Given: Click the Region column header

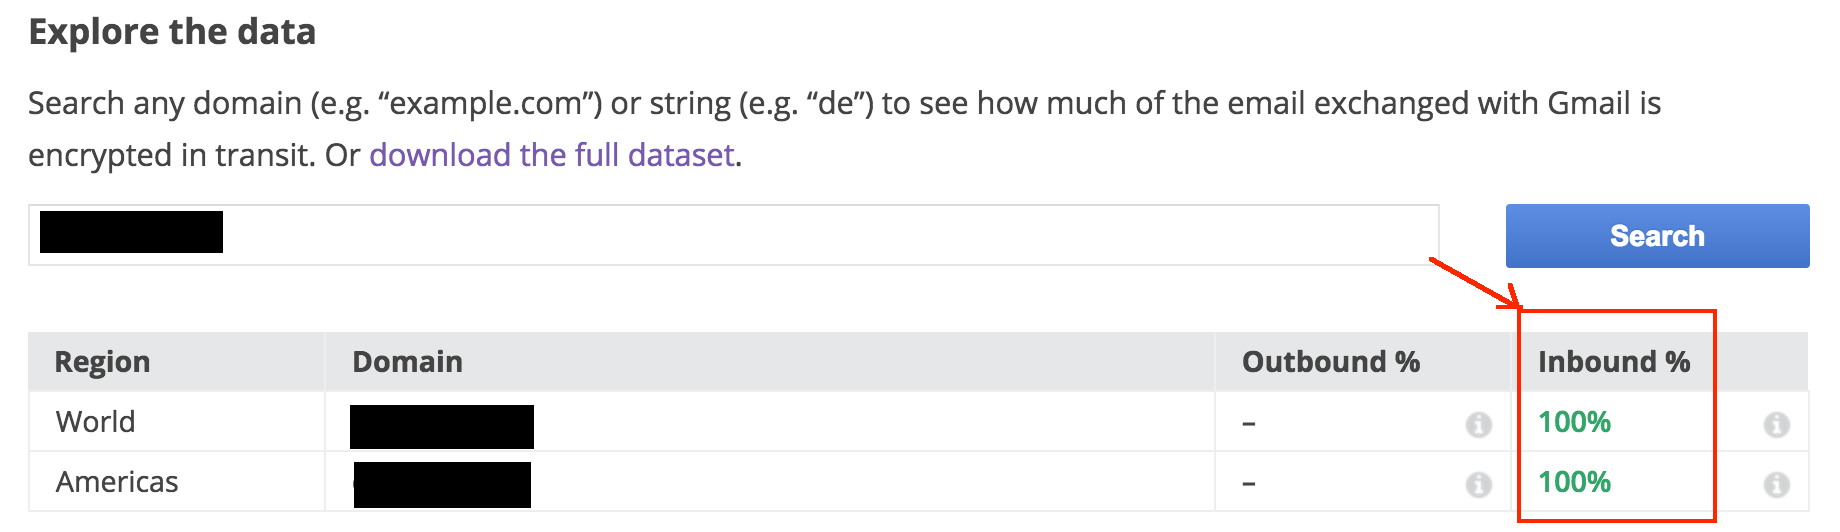Looking at the screenshot, I should pyautogui.click(x=102, y=362).
